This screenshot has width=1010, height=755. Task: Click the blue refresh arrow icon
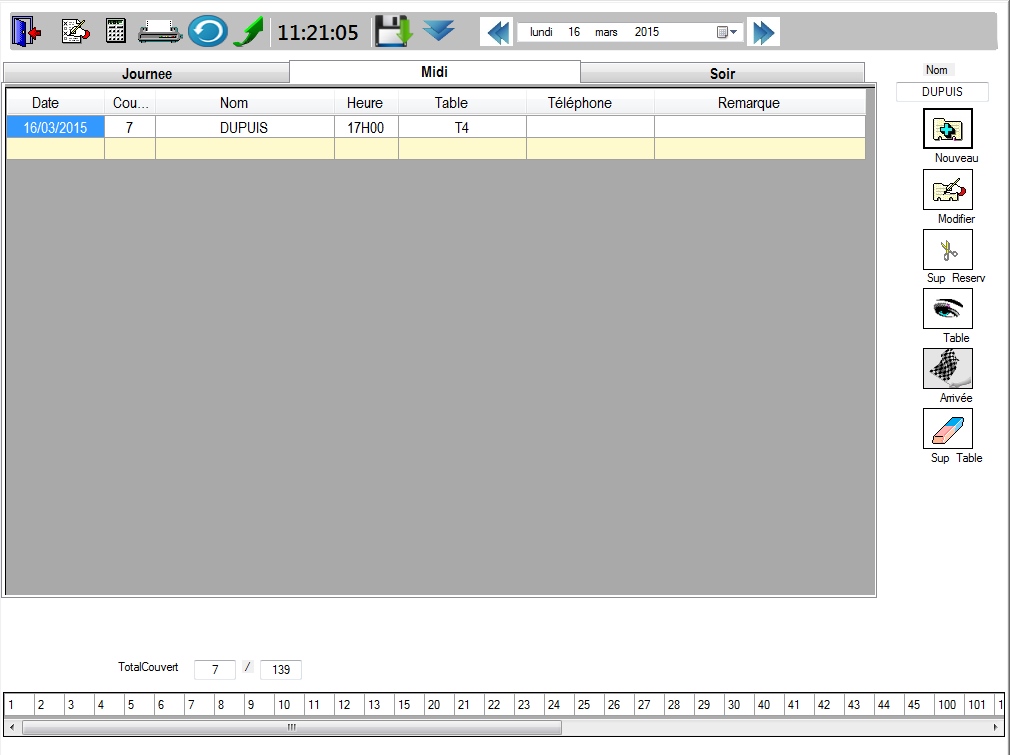[x=207, y=32]
